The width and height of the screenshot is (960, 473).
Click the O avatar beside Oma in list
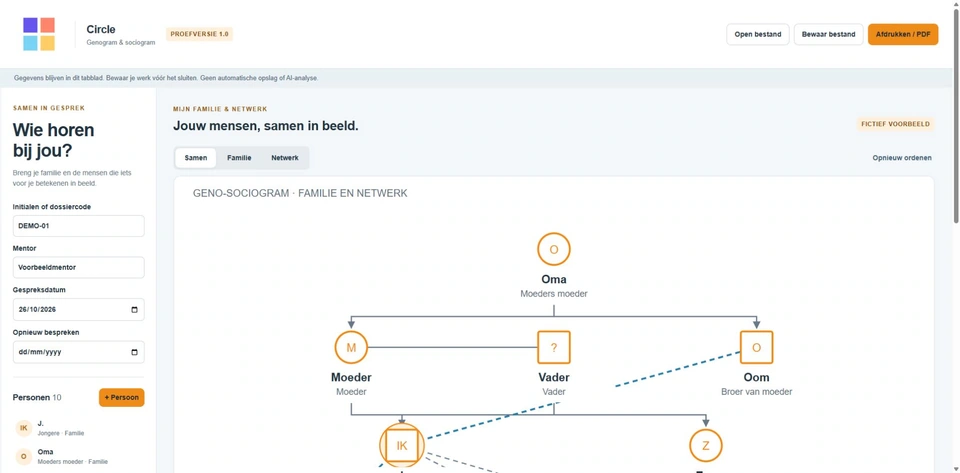[24, 456]
